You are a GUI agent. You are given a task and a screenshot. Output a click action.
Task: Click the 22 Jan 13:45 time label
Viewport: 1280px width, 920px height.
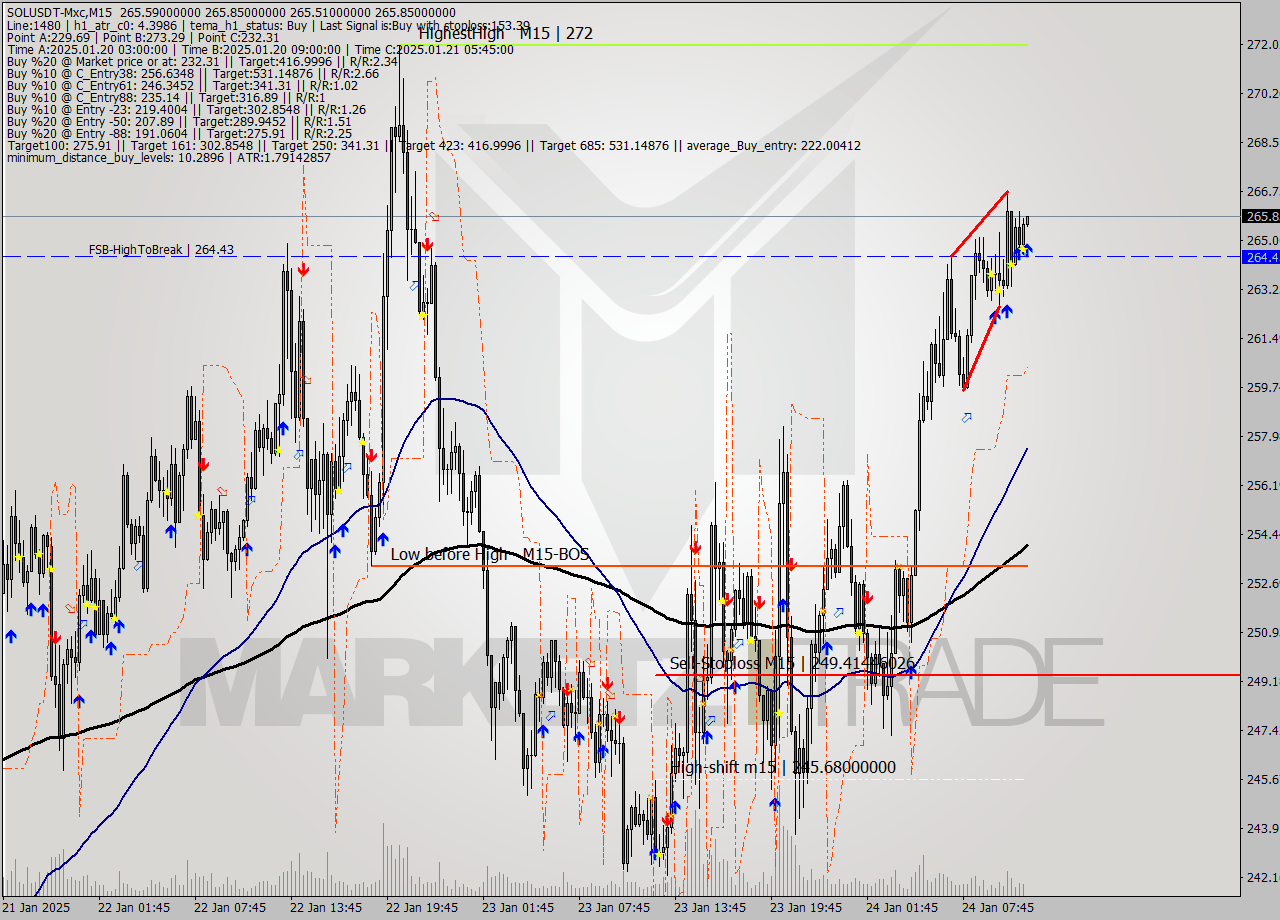[x=326, y=907]
